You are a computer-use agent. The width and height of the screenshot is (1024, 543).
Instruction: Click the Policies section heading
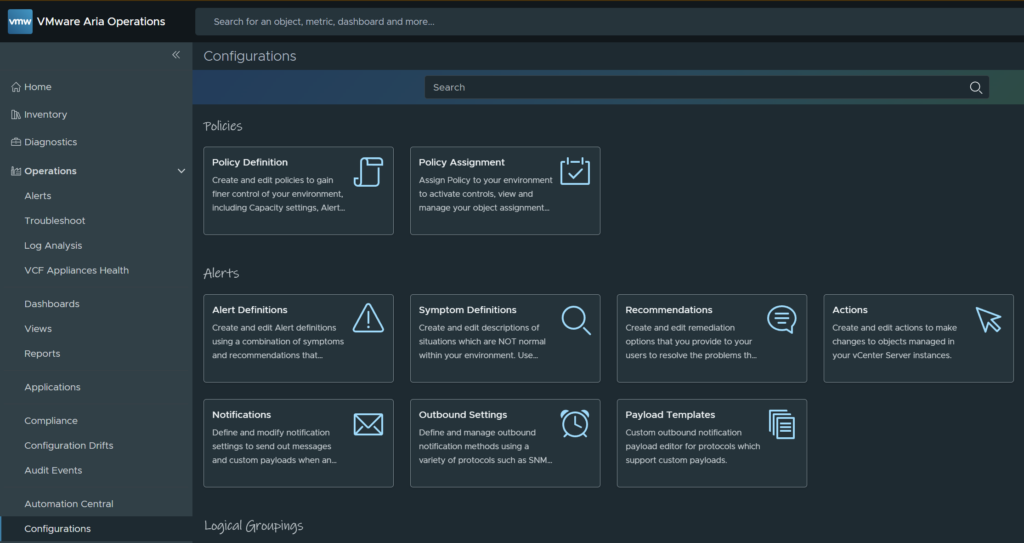223,126
